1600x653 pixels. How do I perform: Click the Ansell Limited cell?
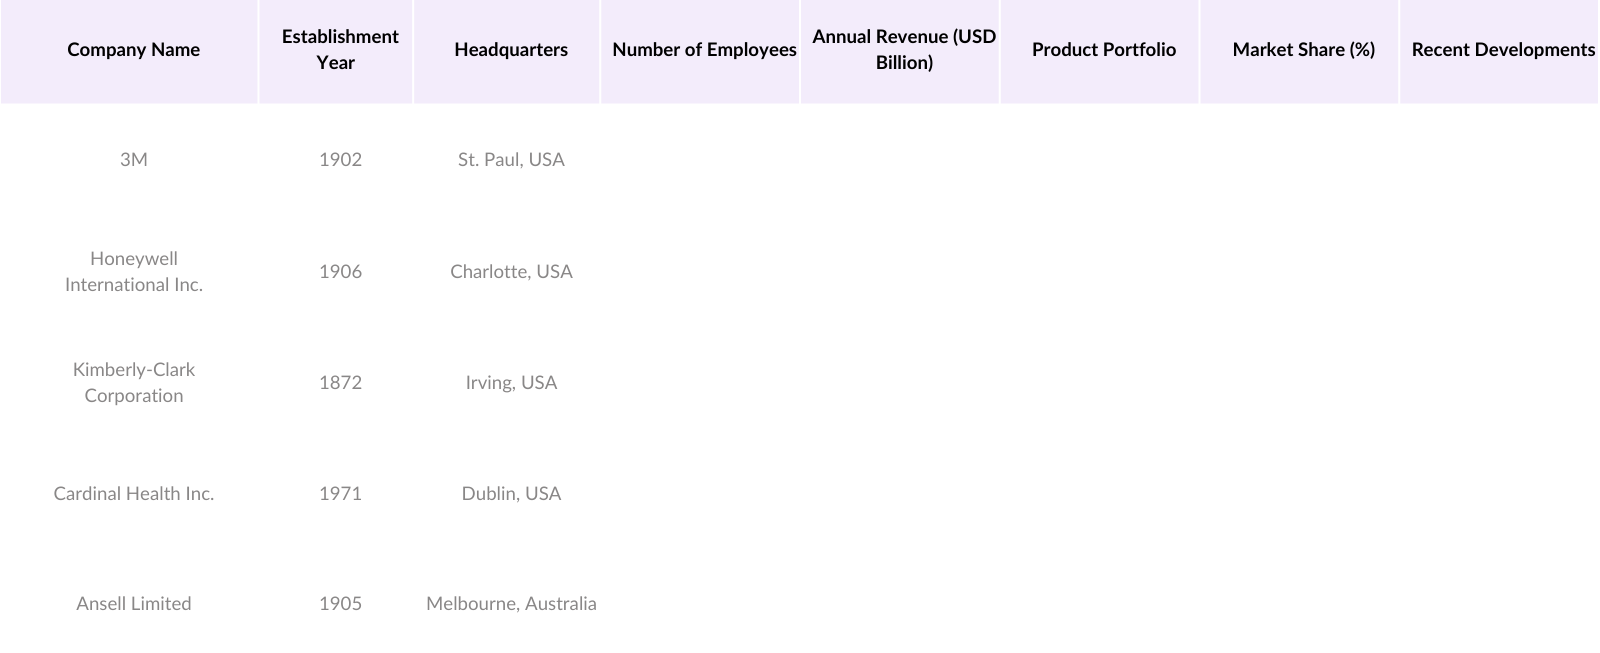[x=133, y=604]
